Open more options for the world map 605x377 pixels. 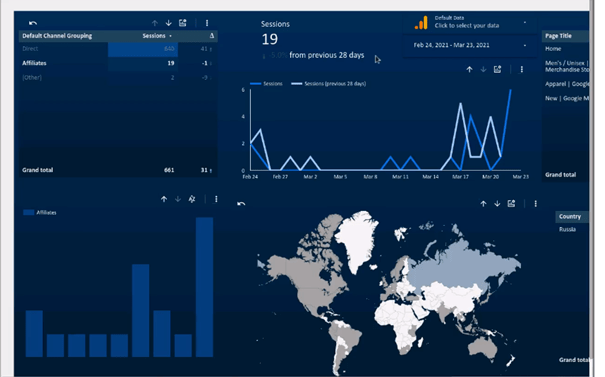[536, 204]
